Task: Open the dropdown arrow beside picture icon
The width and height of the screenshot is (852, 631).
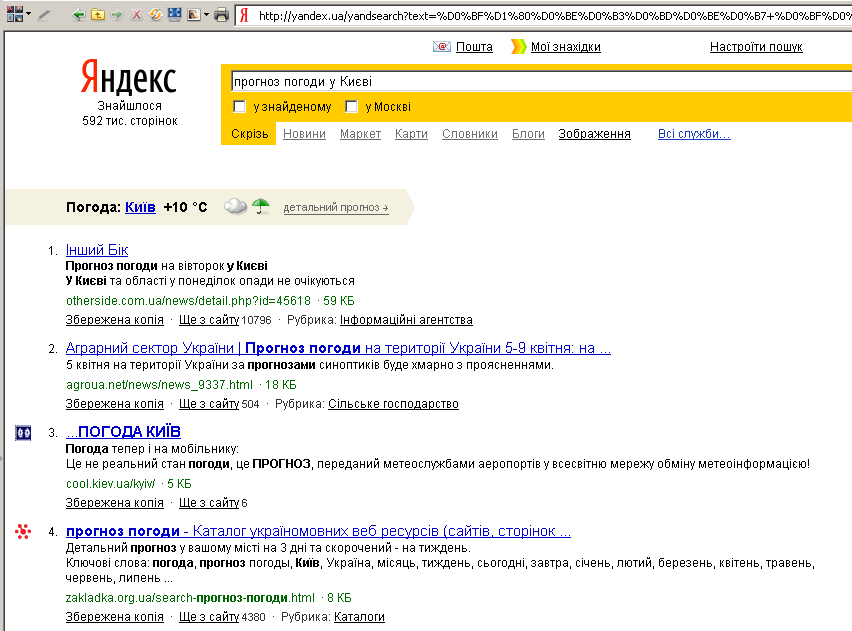Action: pyautogui.click(x=206, y=15)
